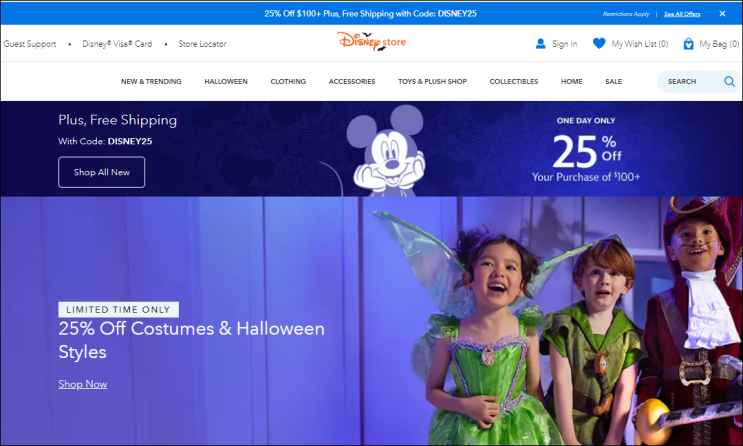This screenshot has width=743, height=446.
Task: Open the New & Trending menu
Action: pos(151,82)
